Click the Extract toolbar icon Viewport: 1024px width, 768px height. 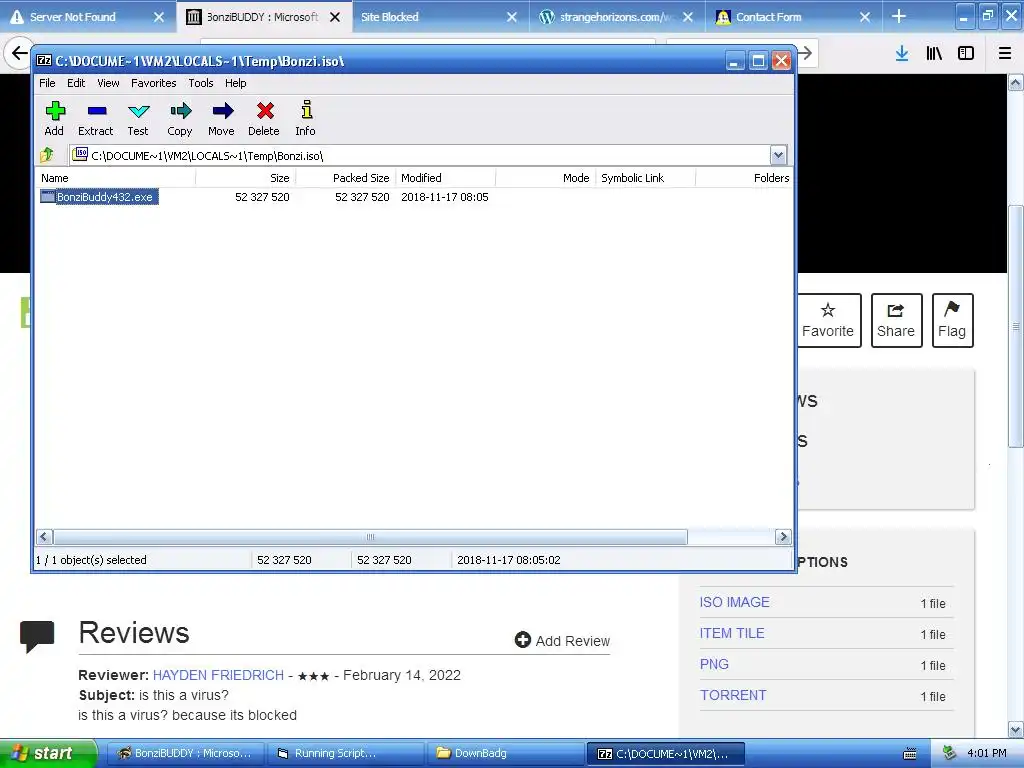coord(97,111)
